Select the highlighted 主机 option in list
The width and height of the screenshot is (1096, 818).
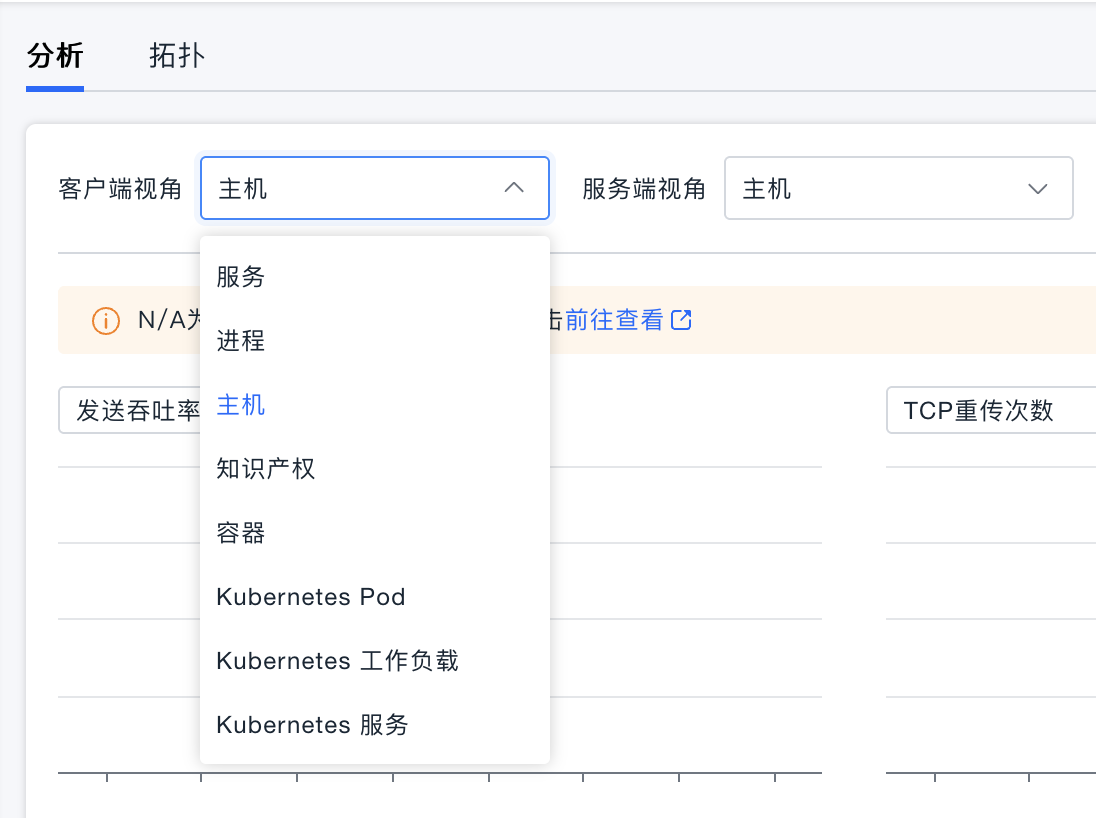click(241, 405)
